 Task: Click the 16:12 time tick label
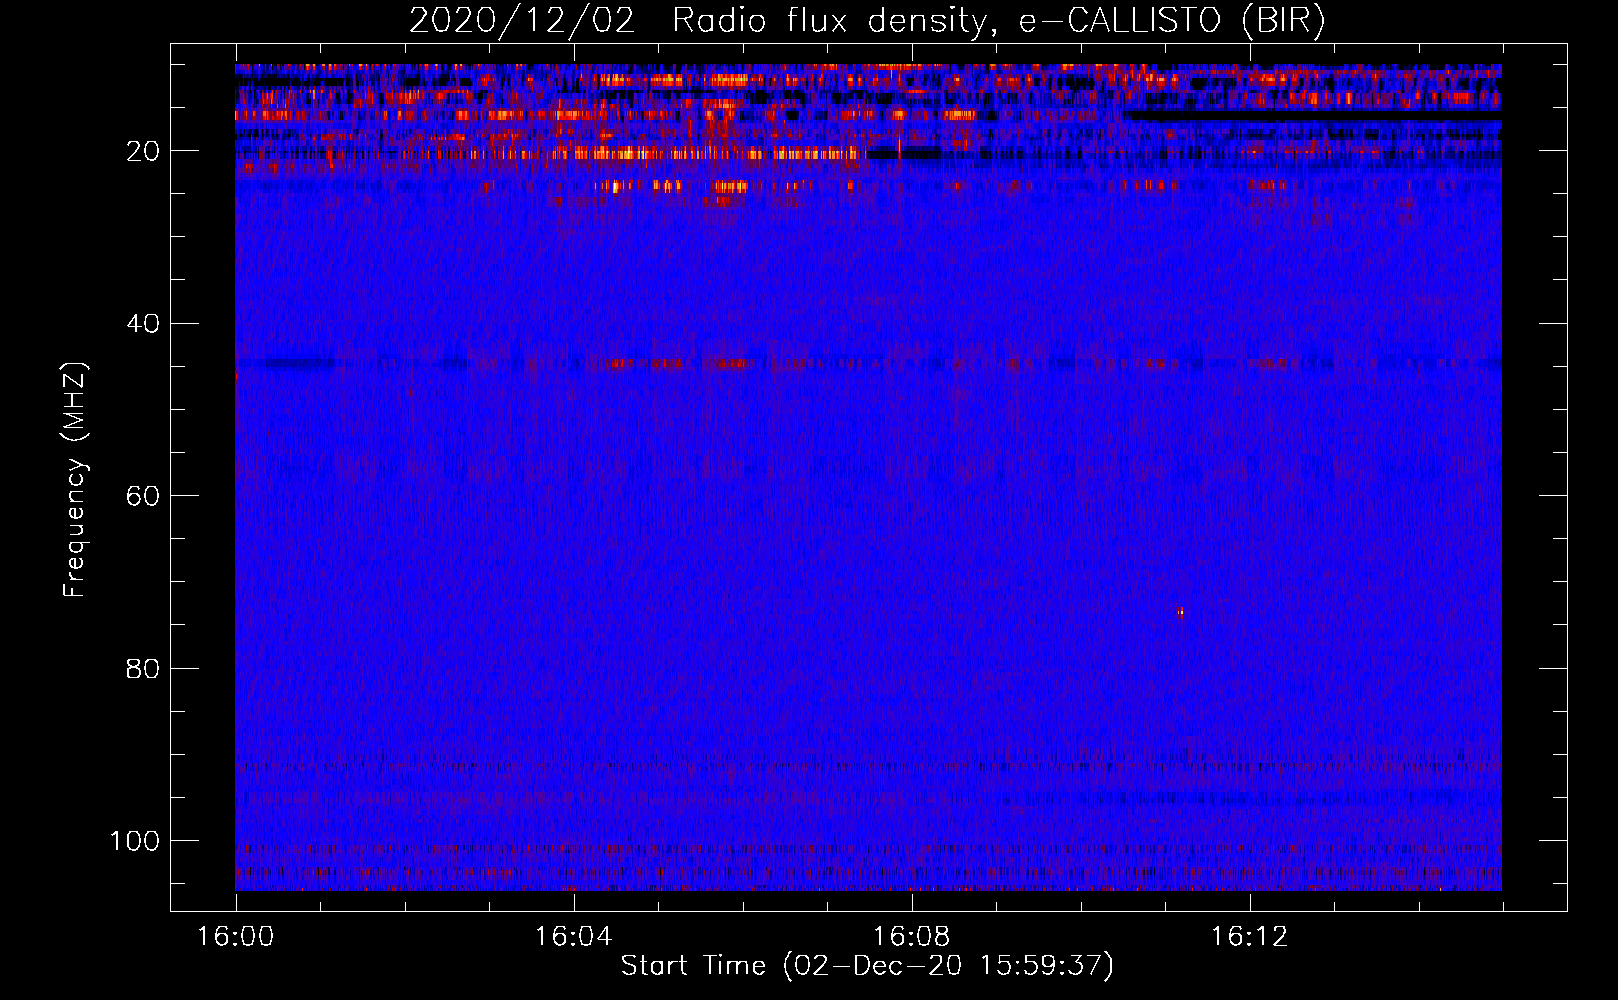[x=1249, y=937]
